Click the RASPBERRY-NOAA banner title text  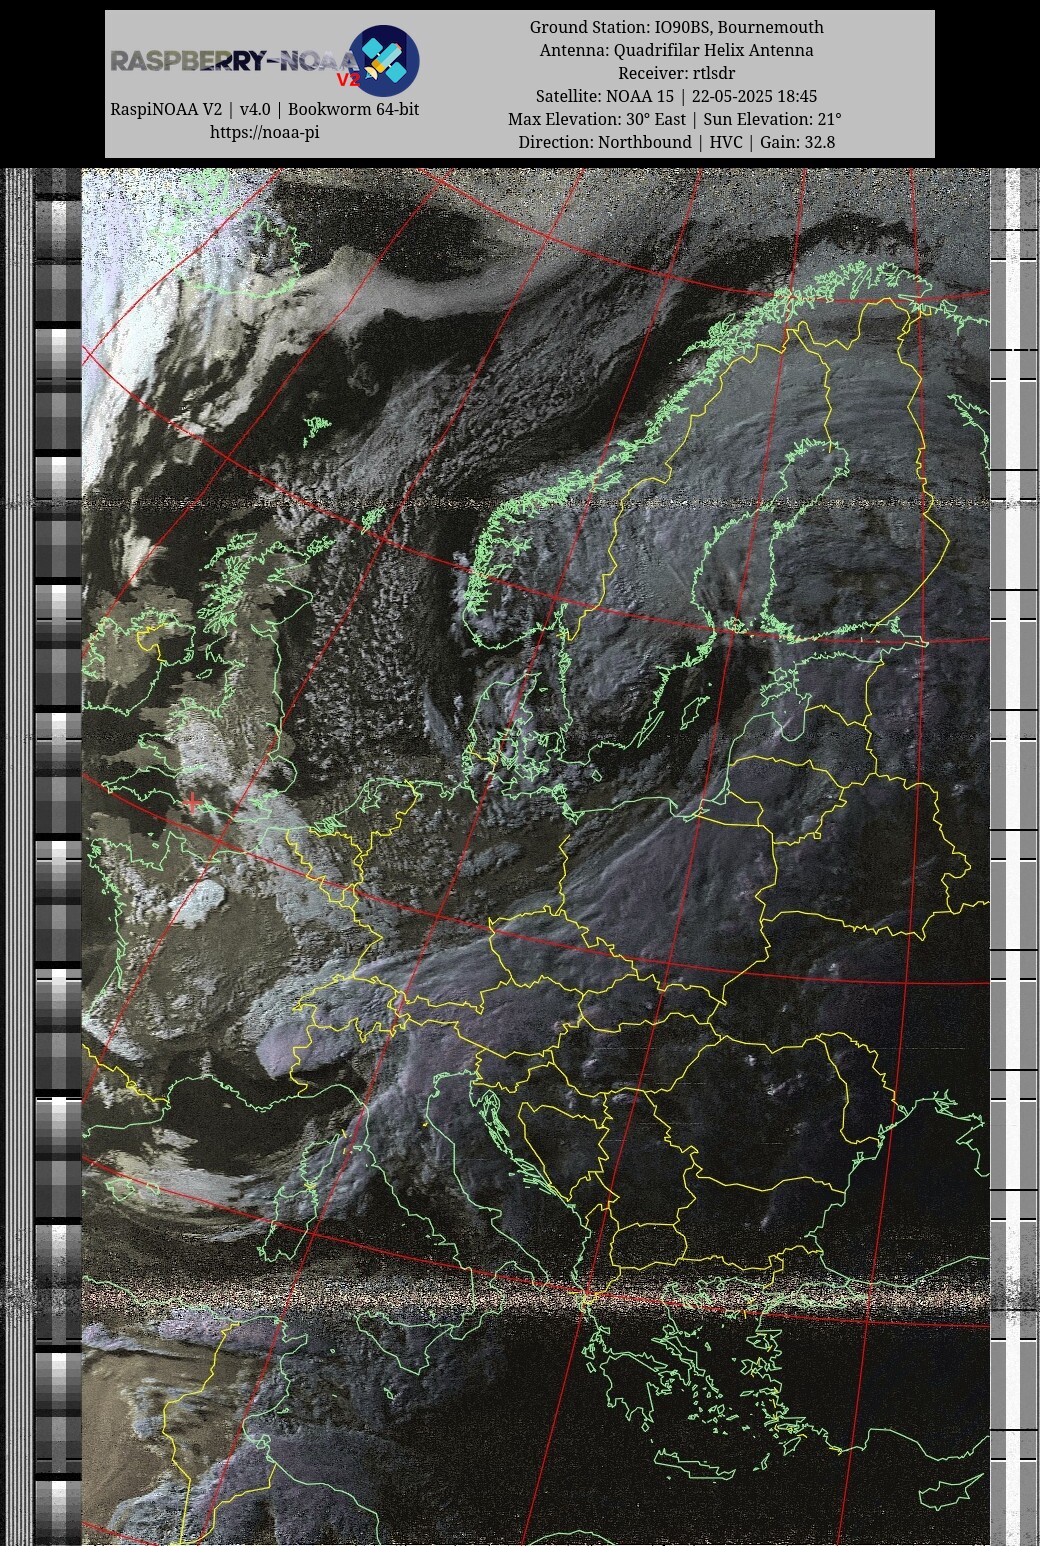[234, 62]
